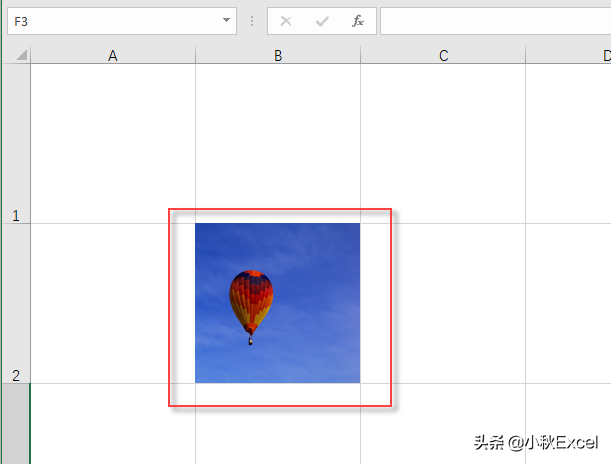Select the highlighted row 3 header
The image size is (611, 464).
16,424
